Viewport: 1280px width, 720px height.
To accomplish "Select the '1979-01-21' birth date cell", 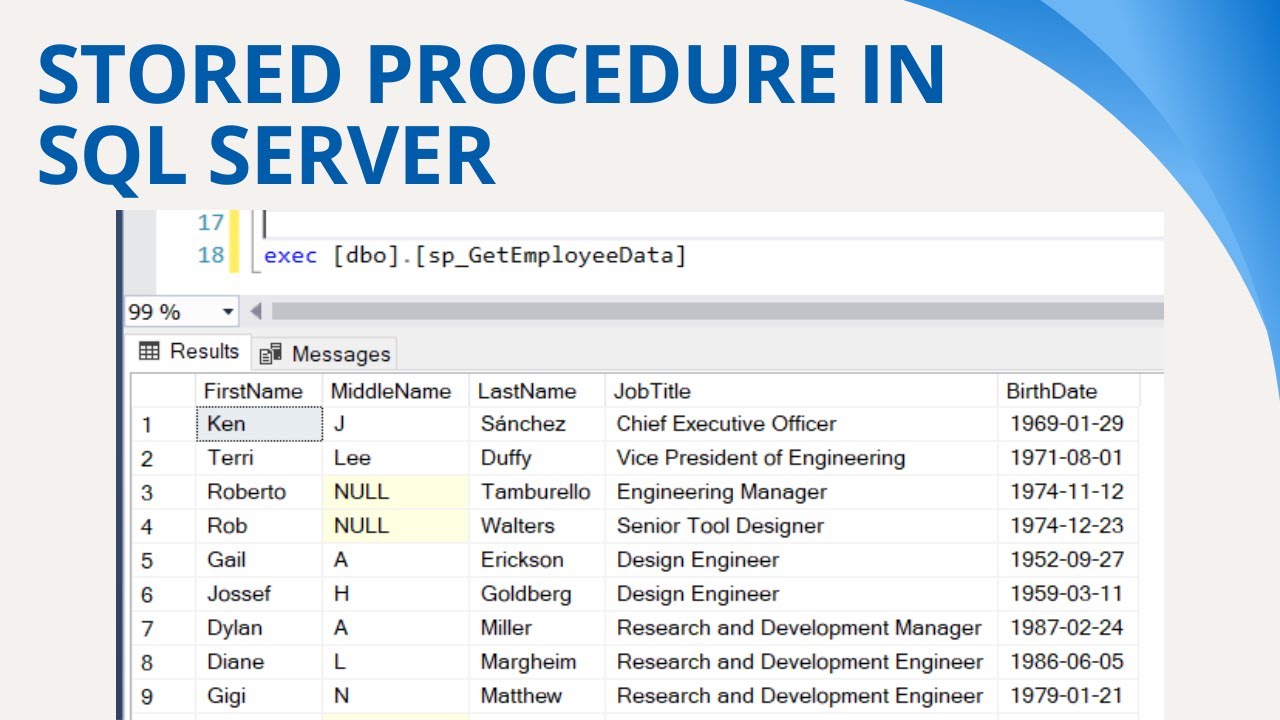I will tap(1068, 696).
